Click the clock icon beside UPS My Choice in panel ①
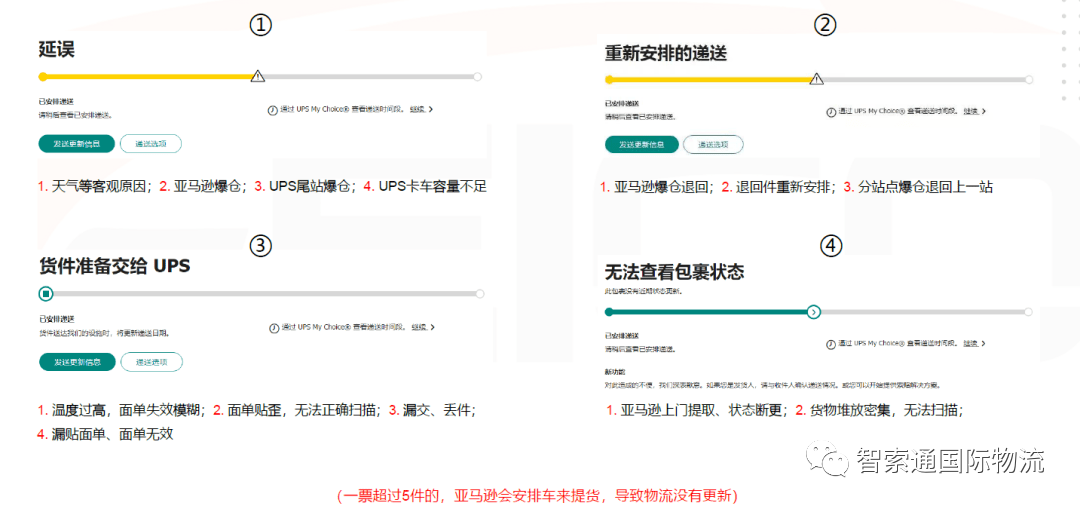Screen dimensions: 1080x509 pos(272,110)
